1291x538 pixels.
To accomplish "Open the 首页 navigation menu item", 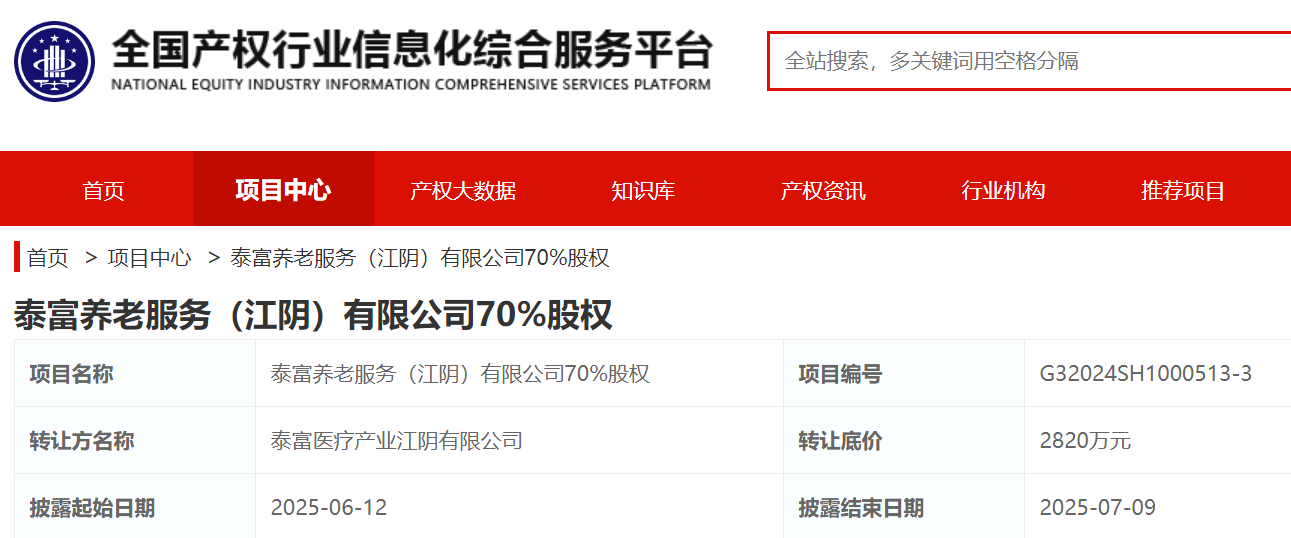I will [103, 190].
